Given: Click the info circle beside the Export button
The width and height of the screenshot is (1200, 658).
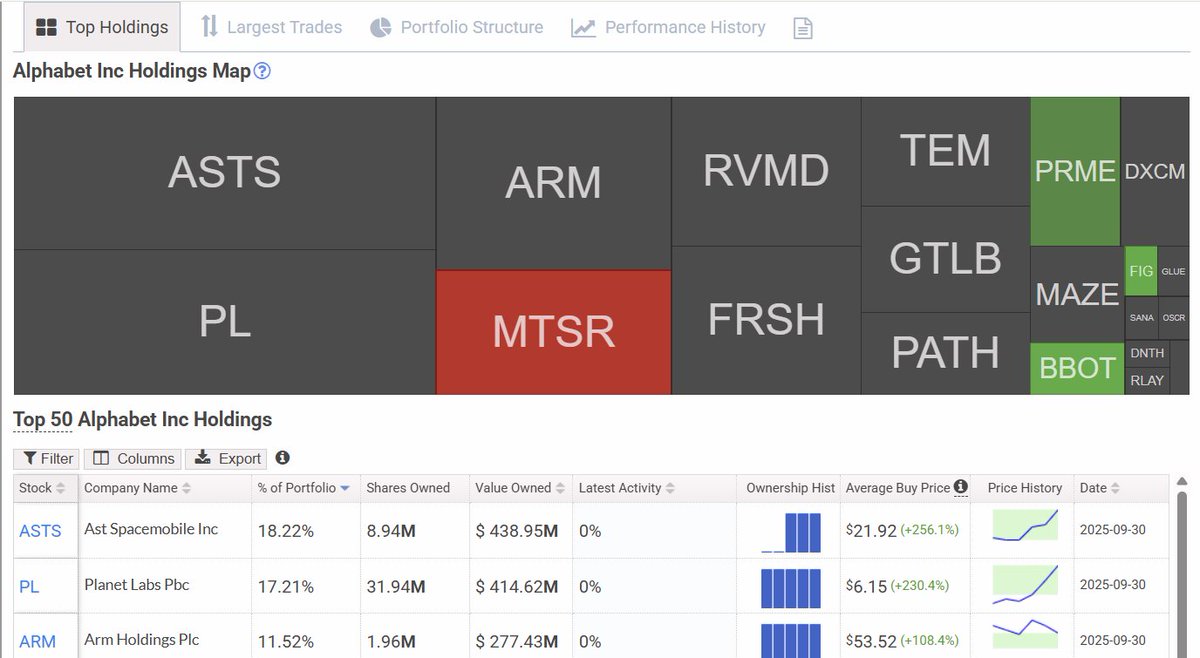Looking at the screenshot, I should pos(282,458).
